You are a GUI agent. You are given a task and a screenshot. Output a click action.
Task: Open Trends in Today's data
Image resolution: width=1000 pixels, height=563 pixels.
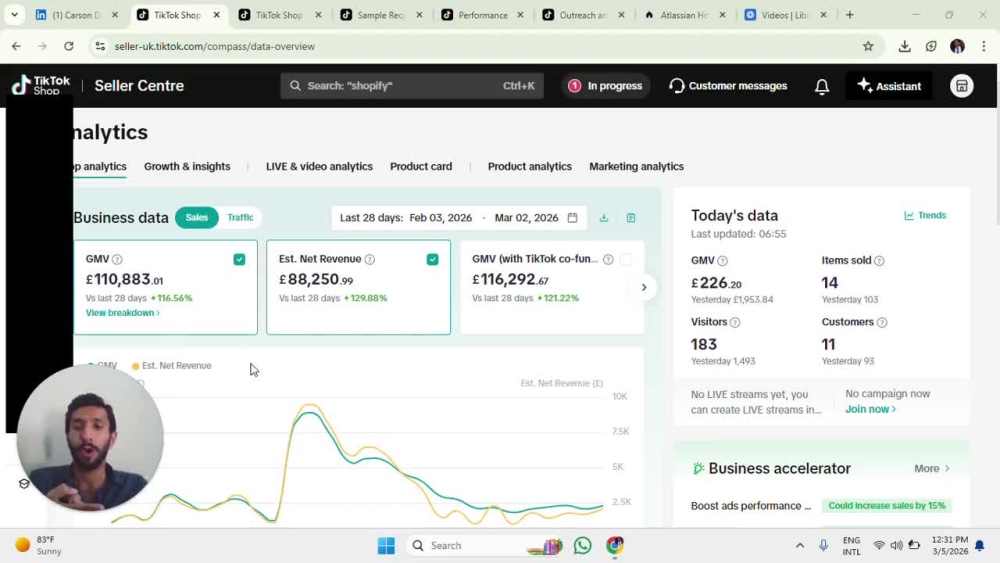pos(925,216)
